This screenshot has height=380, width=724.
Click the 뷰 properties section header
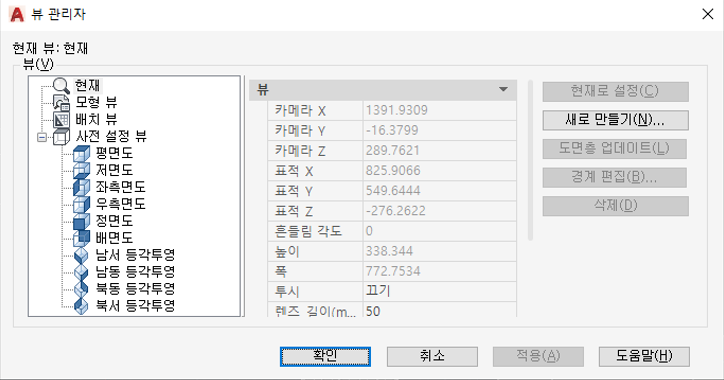(382, 90)
